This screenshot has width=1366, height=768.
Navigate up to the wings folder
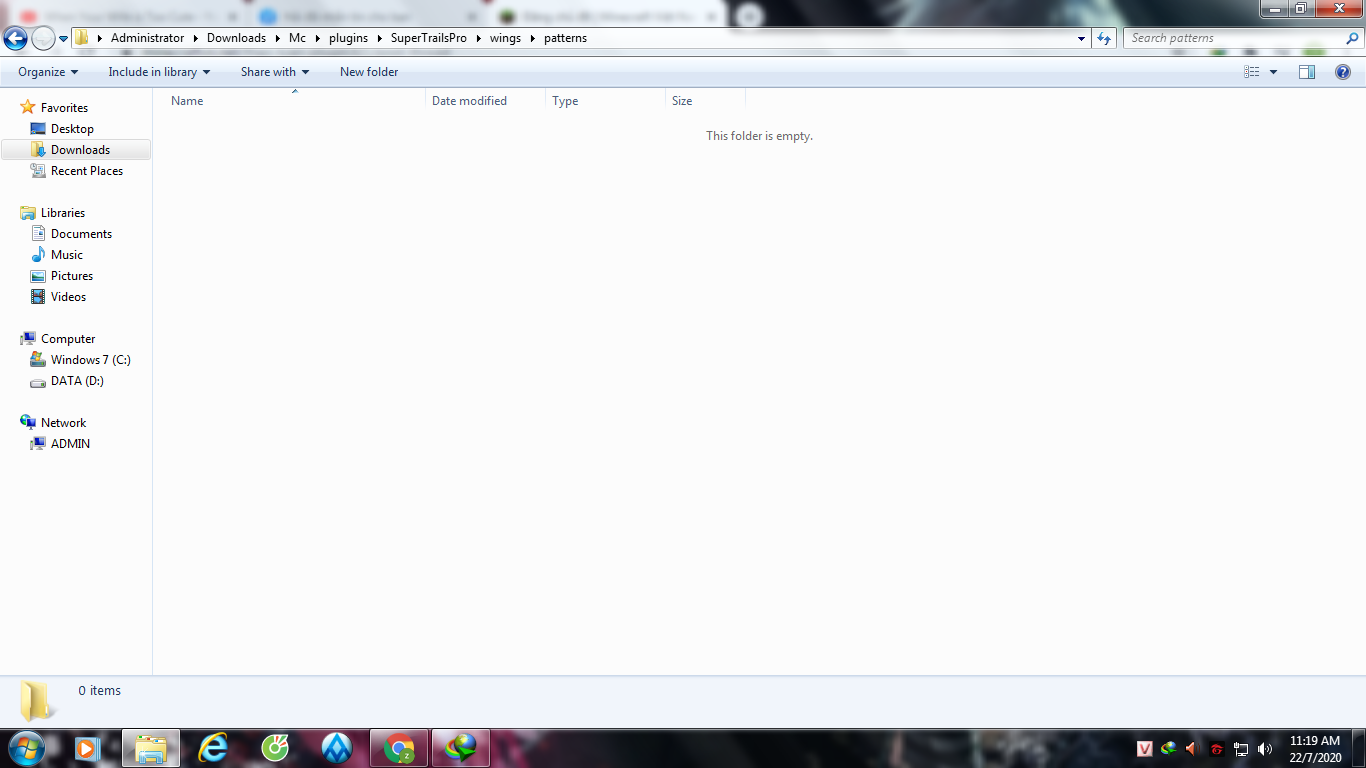pyautogui.click(x=505, y=38)
